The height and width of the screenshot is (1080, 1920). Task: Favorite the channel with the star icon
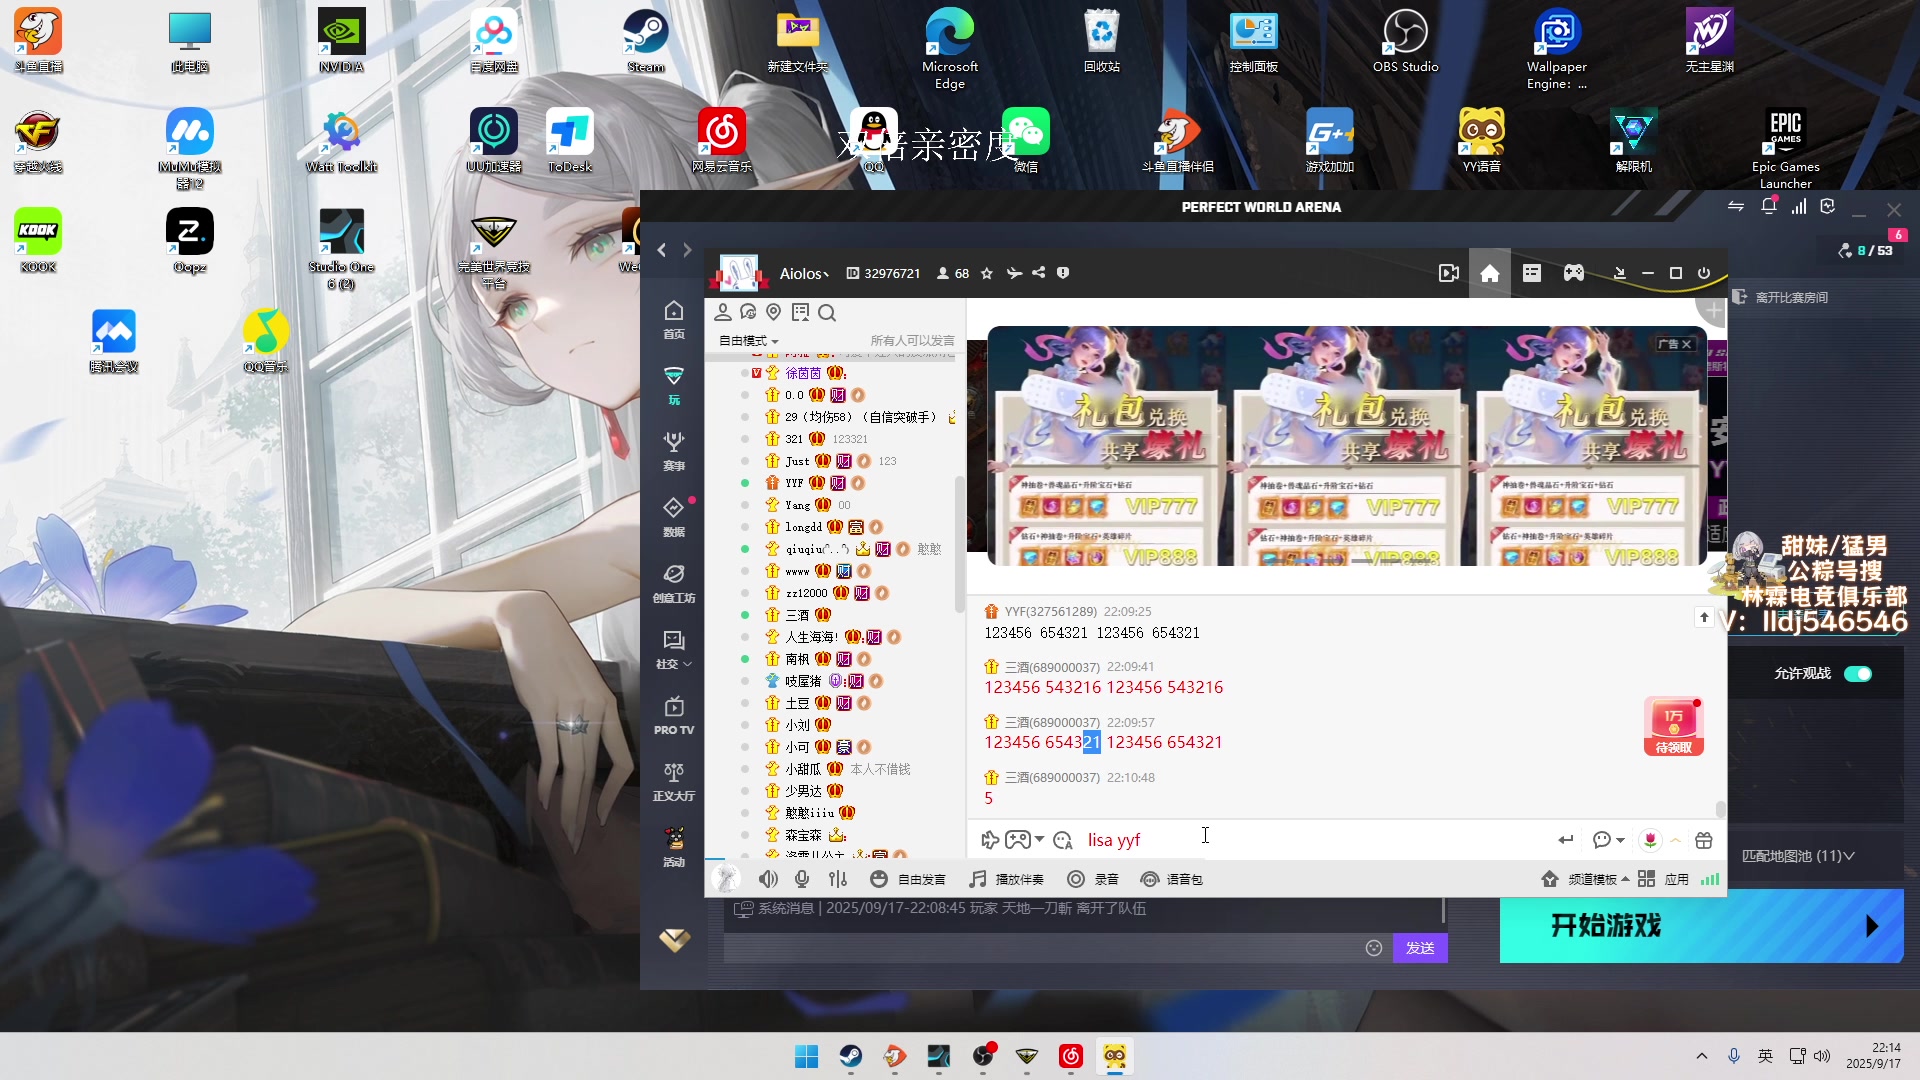[987, 274]
